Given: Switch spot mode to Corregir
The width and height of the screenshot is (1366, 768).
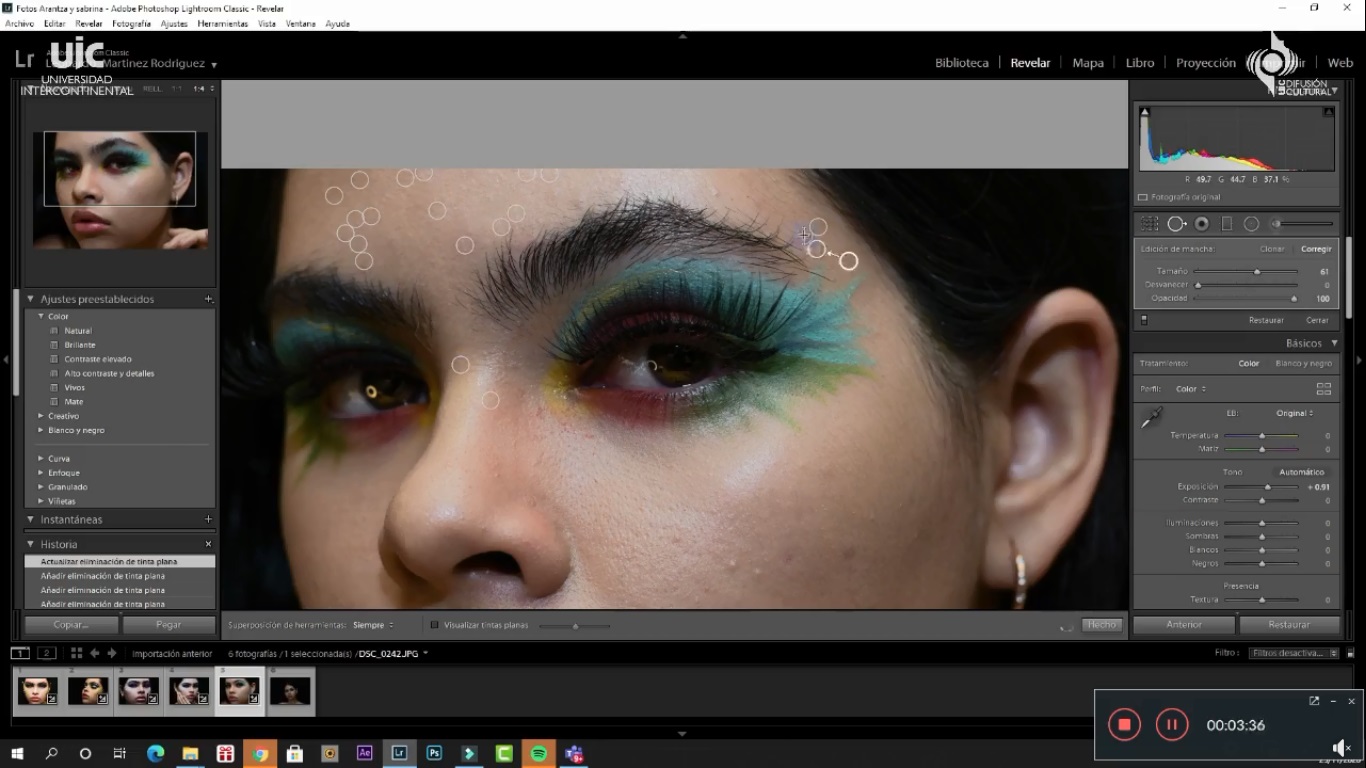Looking at the screenshot, I should (x=1316, y=249).
